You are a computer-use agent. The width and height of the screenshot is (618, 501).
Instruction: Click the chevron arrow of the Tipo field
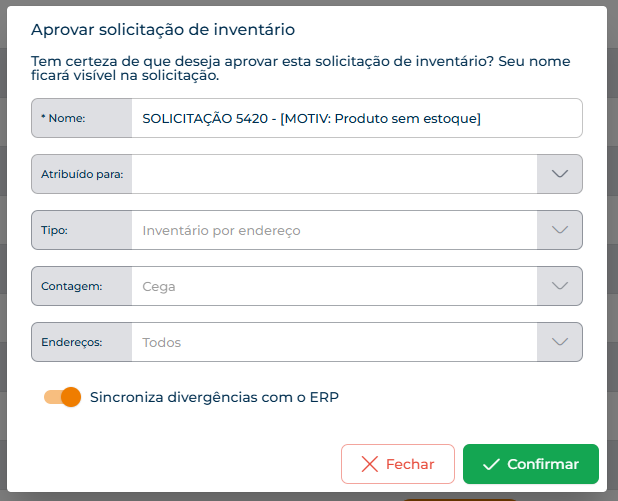coord(559,230)
